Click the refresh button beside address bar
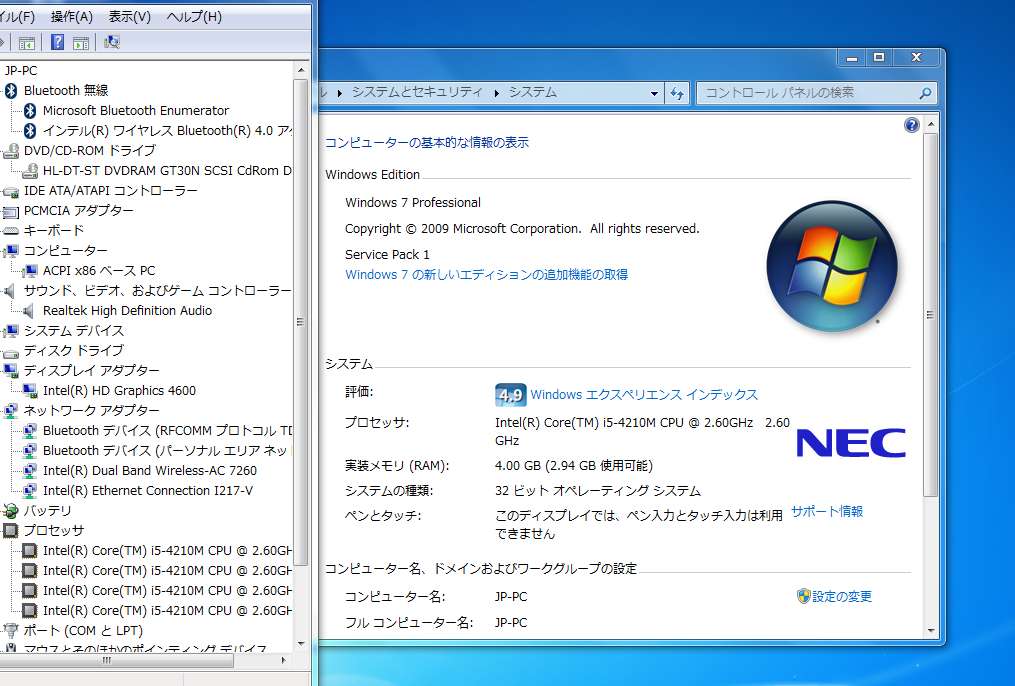Viewport: 1015px width, 686px height. 677,93
